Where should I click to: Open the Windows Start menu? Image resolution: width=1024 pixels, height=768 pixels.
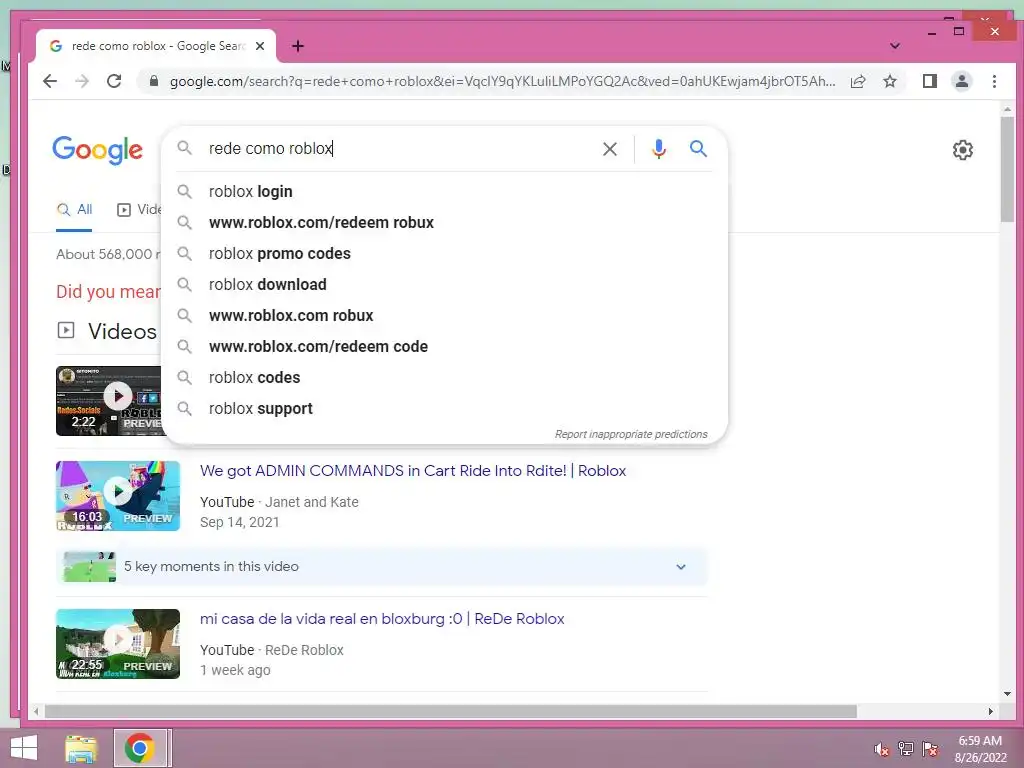point(24,748)
